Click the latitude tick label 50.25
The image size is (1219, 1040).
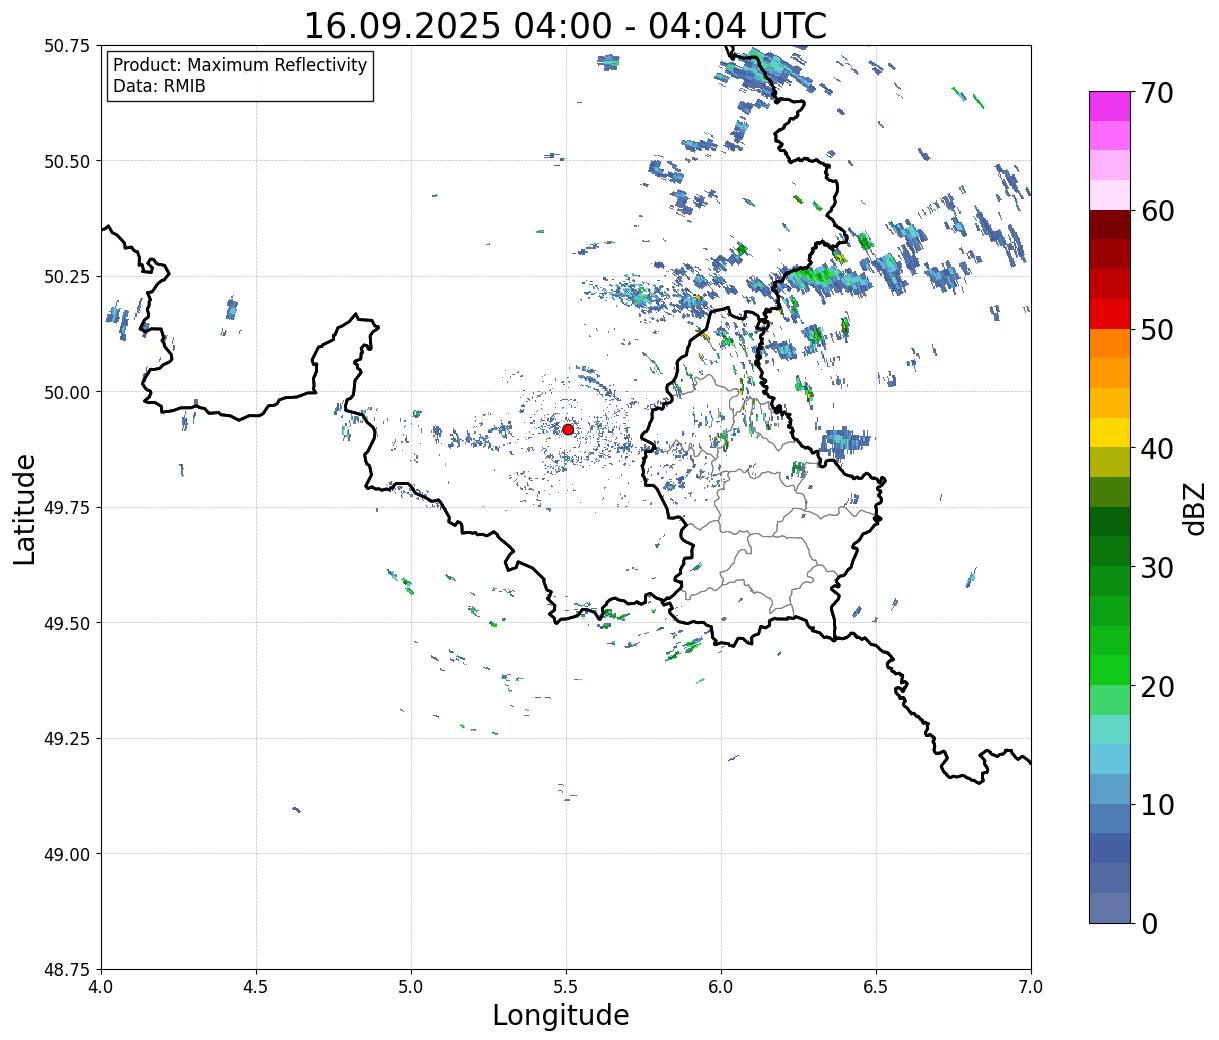(x=67, y=277)
